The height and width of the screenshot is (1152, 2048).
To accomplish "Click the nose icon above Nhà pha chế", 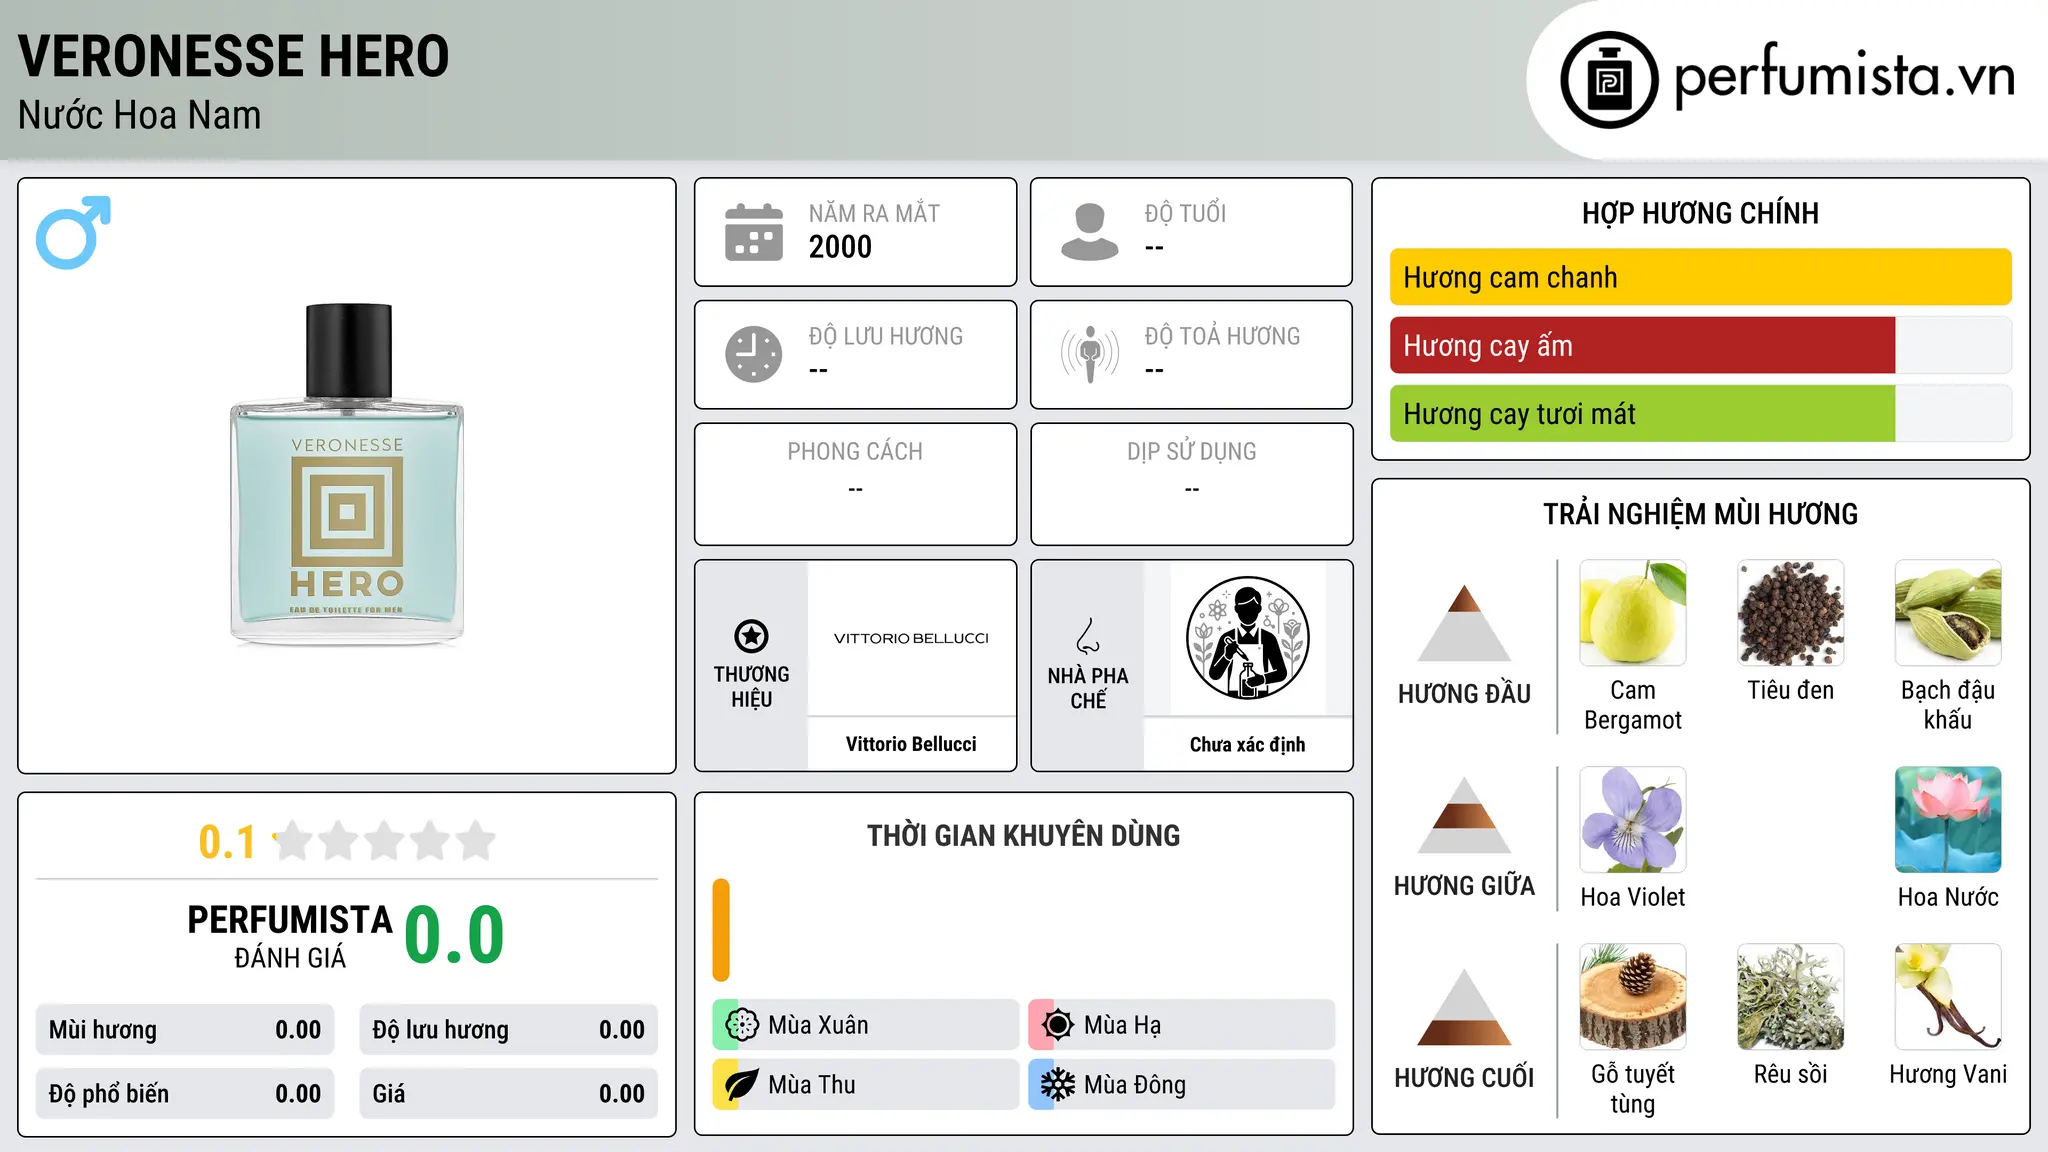I will (1088, 636).
